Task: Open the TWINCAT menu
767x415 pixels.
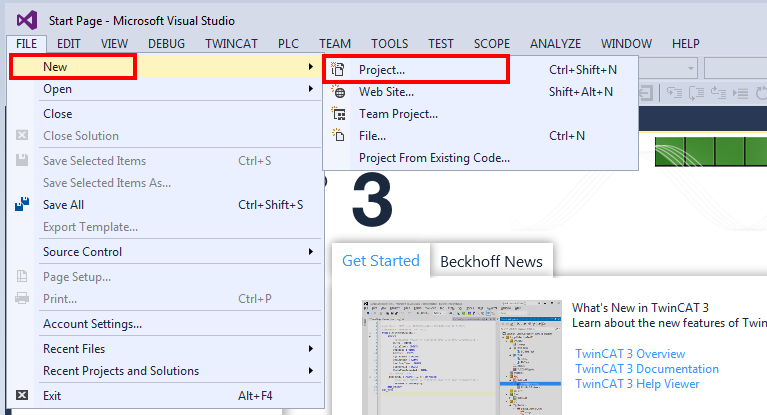Action: [231, 44]
